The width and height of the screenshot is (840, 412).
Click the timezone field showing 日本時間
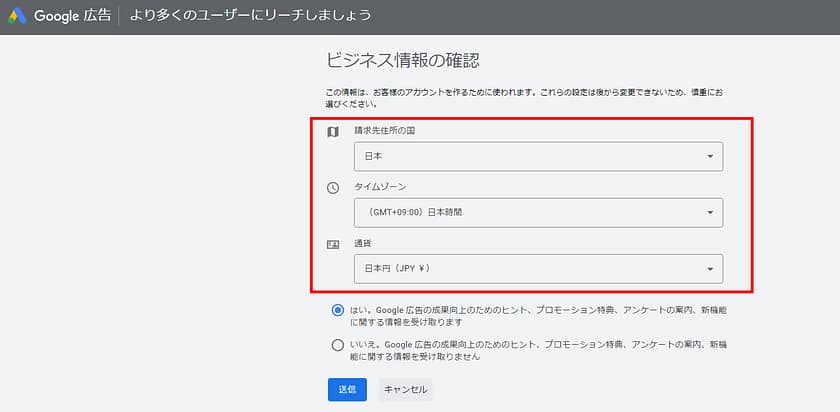[x=520, y=212]
